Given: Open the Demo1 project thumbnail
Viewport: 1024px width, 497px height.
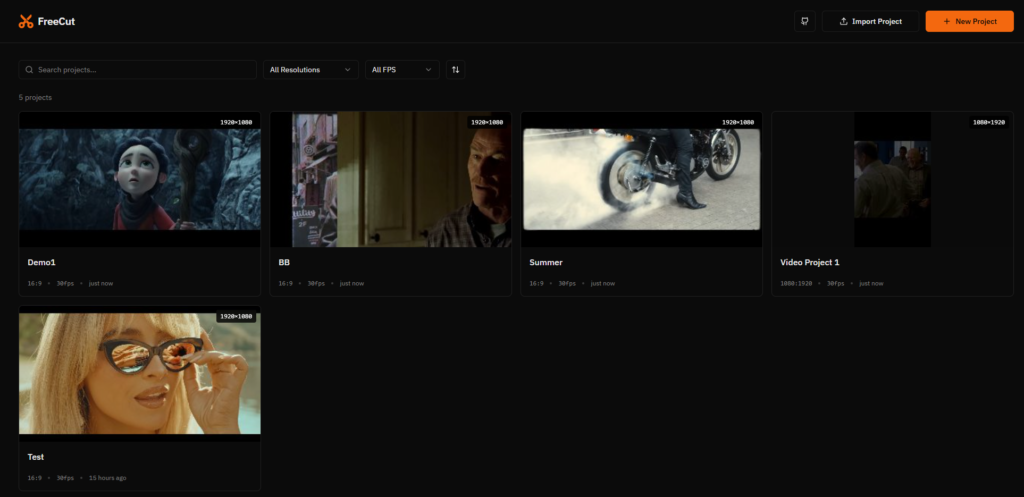Looking at the screenshot, I should point(139,180).
